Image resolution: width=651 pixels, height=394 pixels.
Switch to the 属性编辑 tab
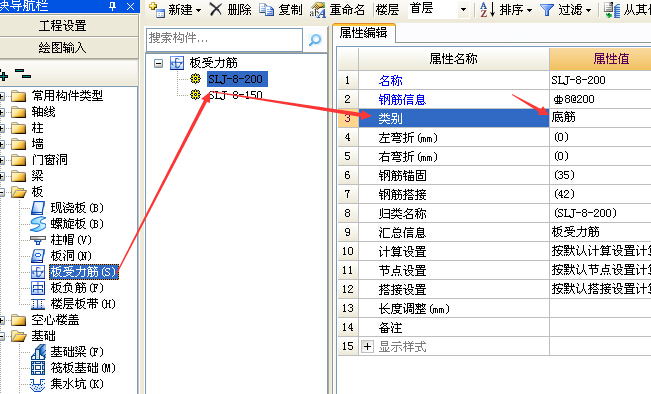[364, 32]
